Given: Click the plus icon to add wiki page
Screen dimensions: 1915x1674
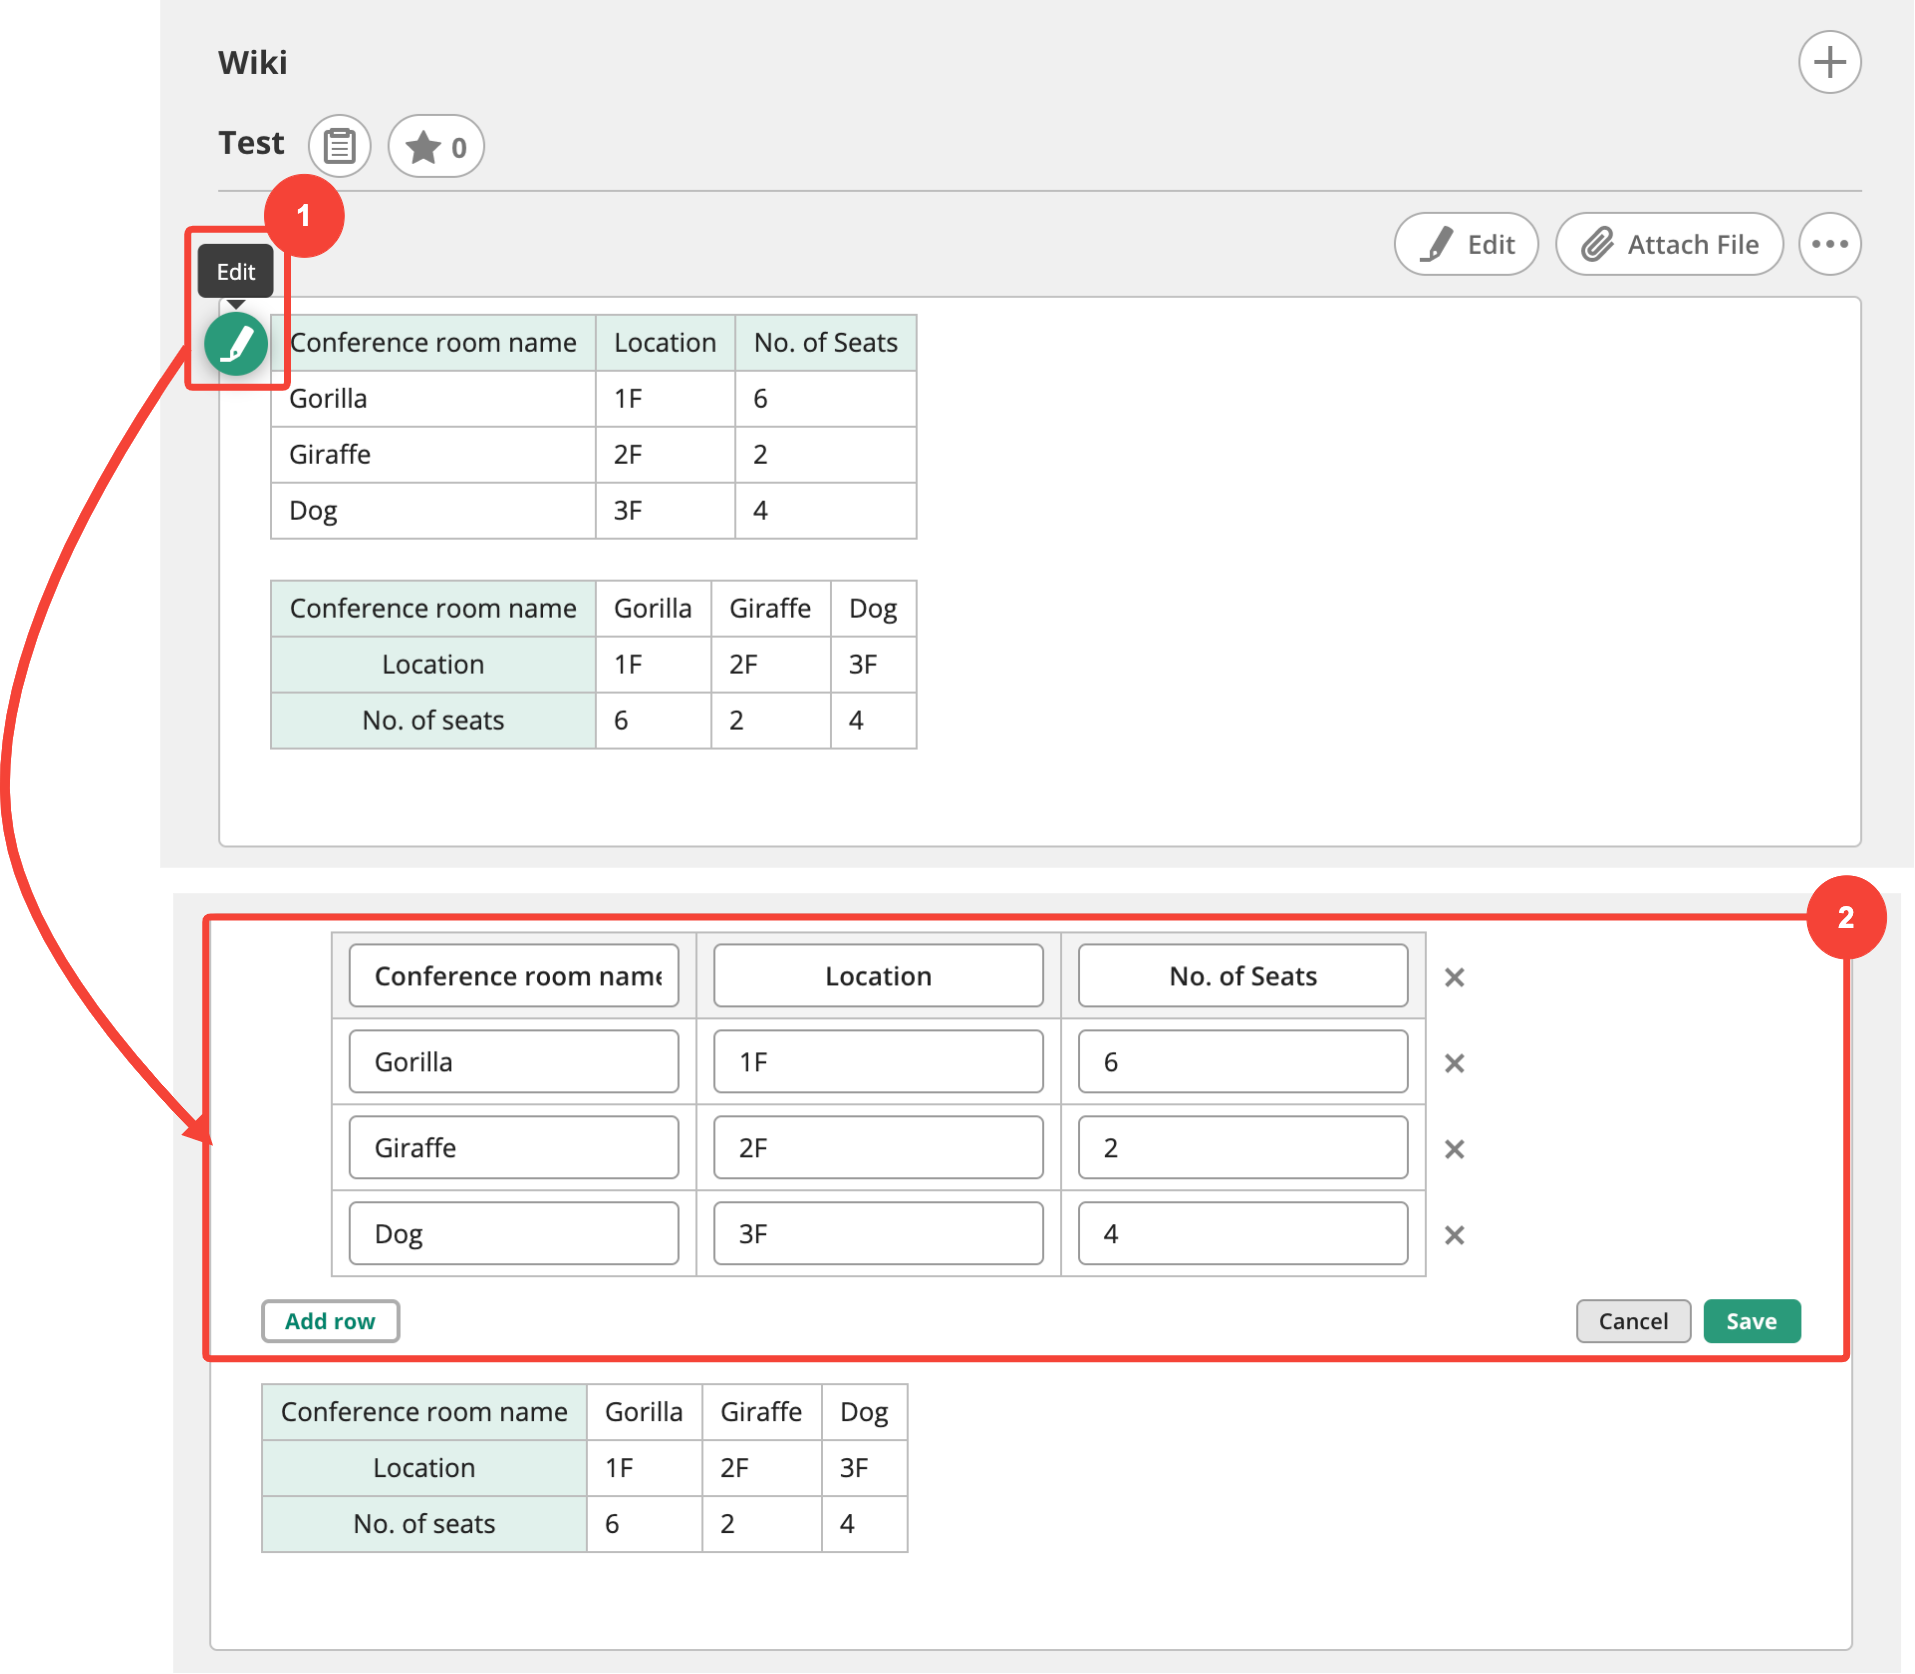Looking at the screenshot, I should pyautogui.click(x=1829, y=62).
